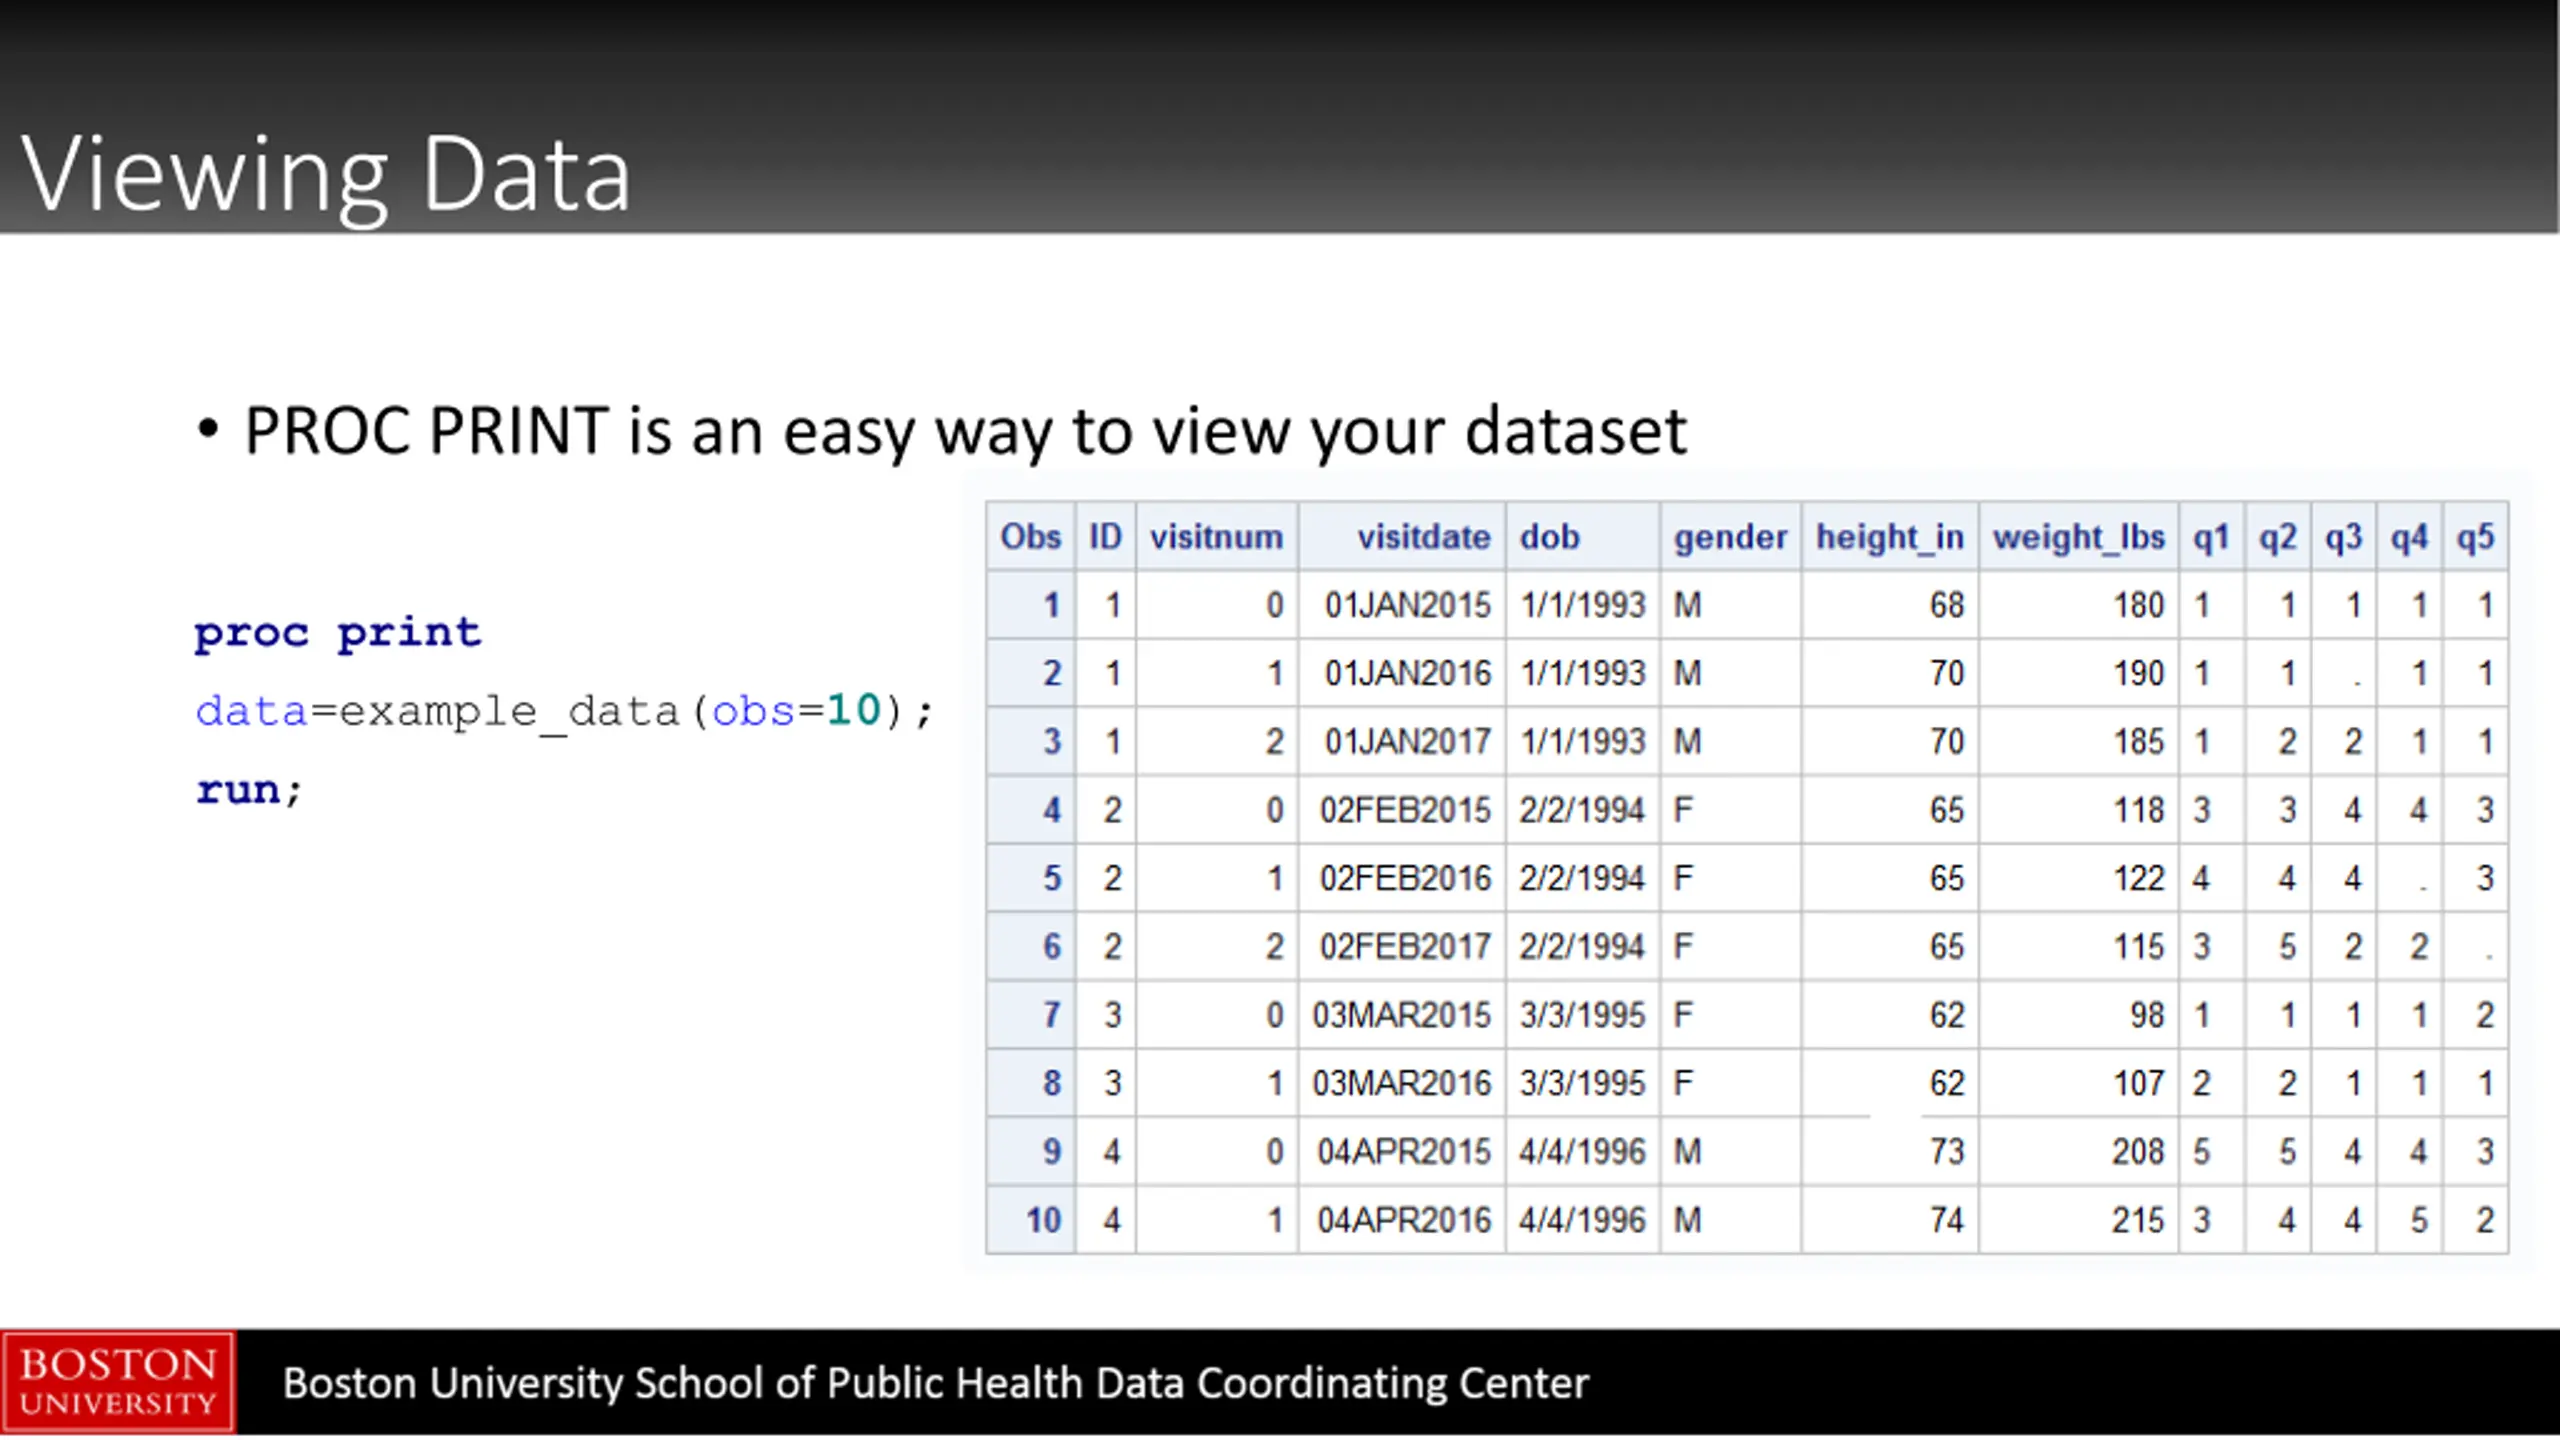This screenshot has height=1440, width=2560.
Task: Click the weight value 208 cell
Action: click(2137, 1152)
